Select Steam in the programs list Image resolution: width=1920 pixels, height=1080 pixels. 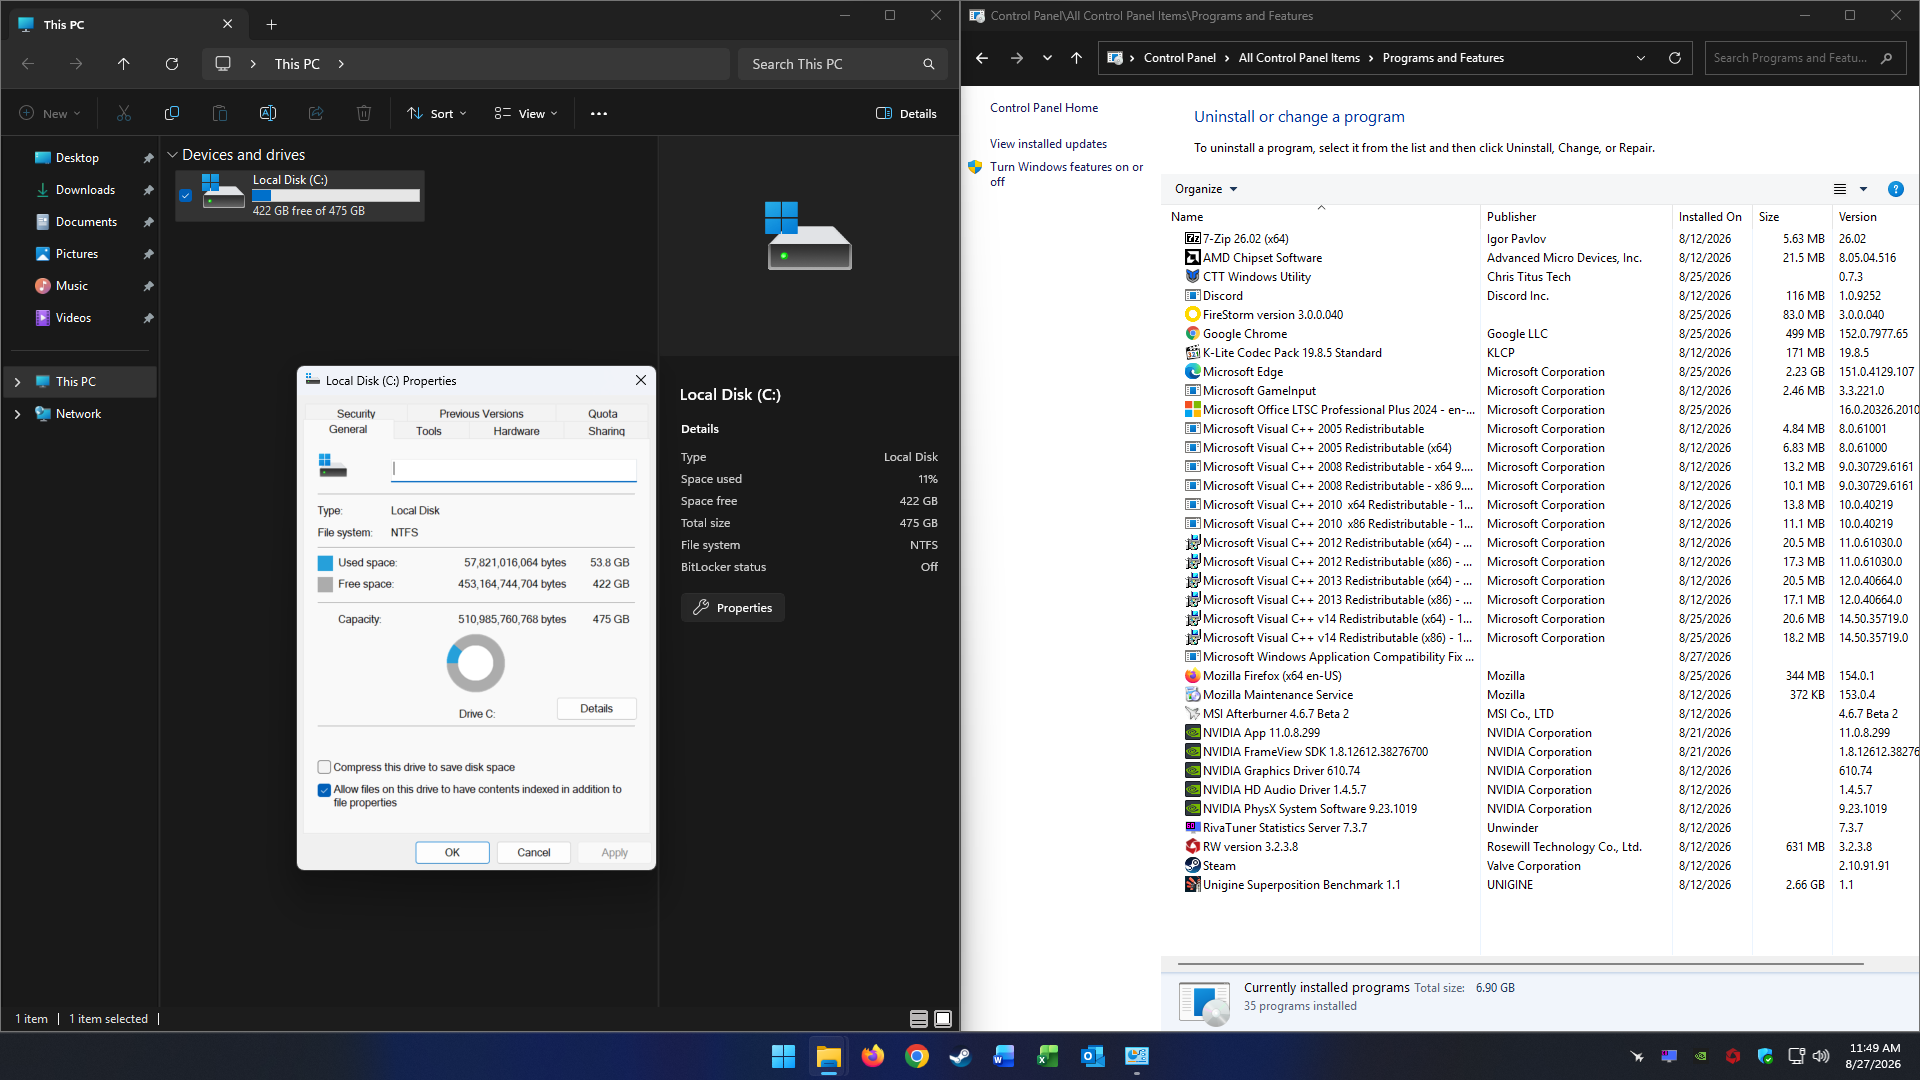(x=1219, y=866)
